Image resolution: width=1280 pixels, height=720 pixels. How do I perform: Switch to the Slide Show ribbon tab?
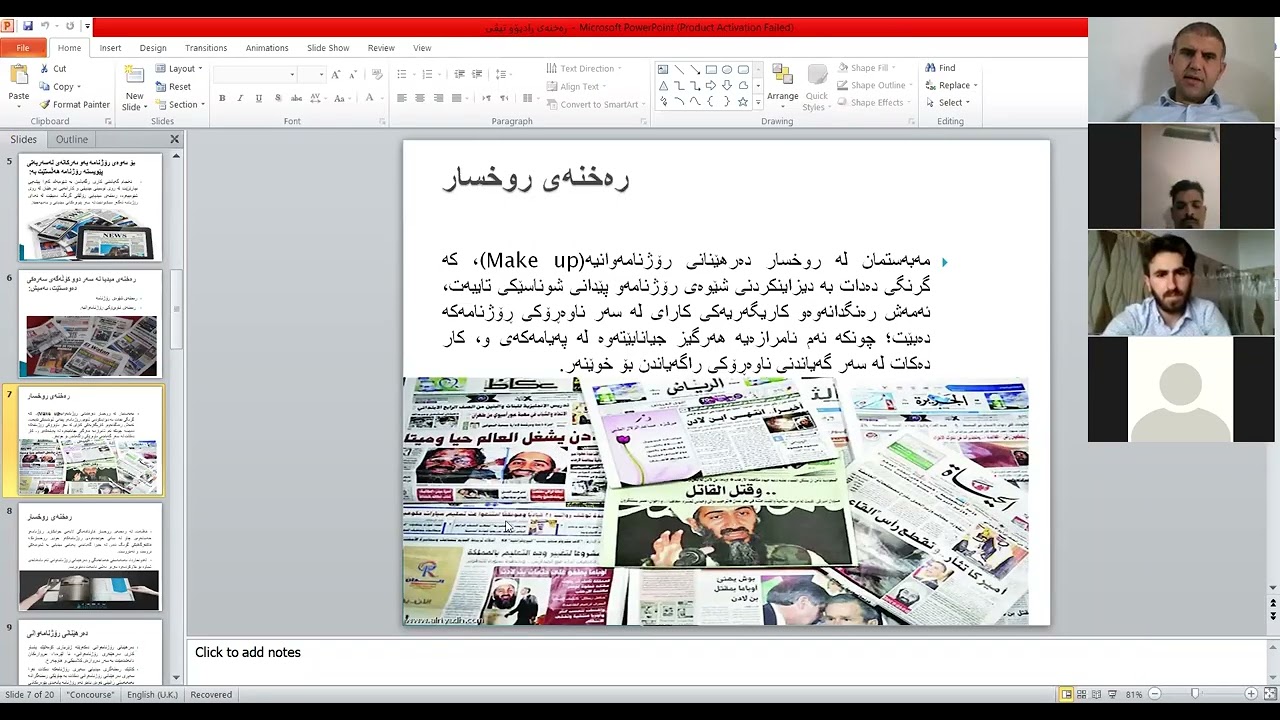pos(328,48)
